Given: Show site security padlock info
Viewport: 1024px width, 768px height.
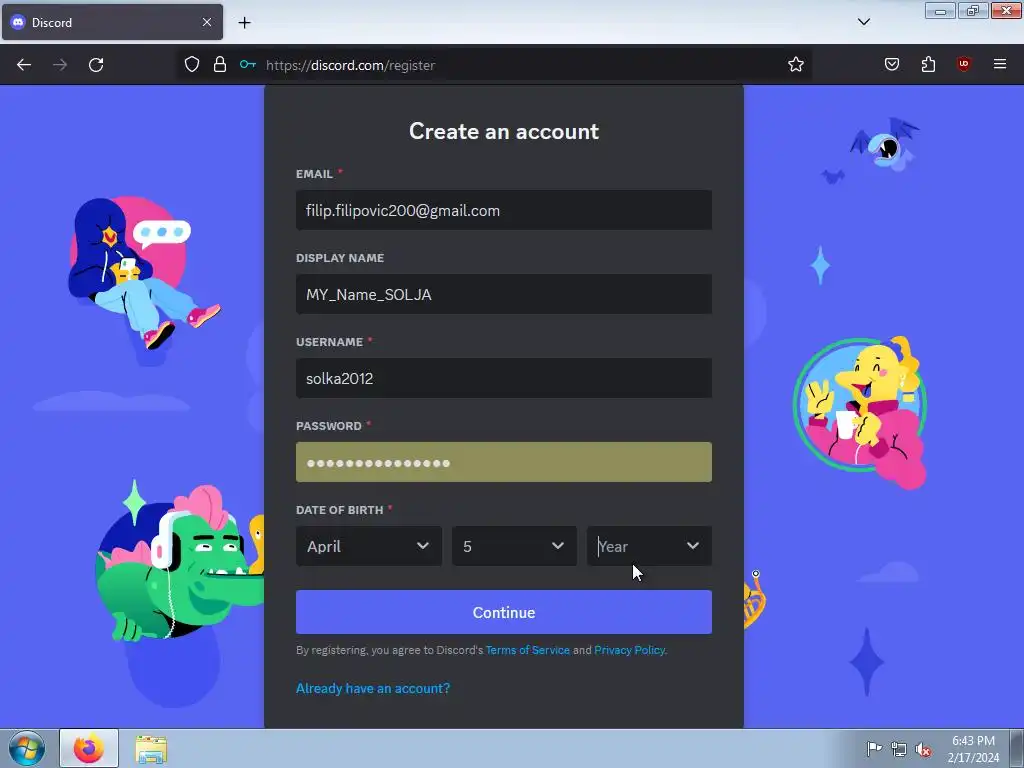Looking at the screenshot, I should [220, 65].
